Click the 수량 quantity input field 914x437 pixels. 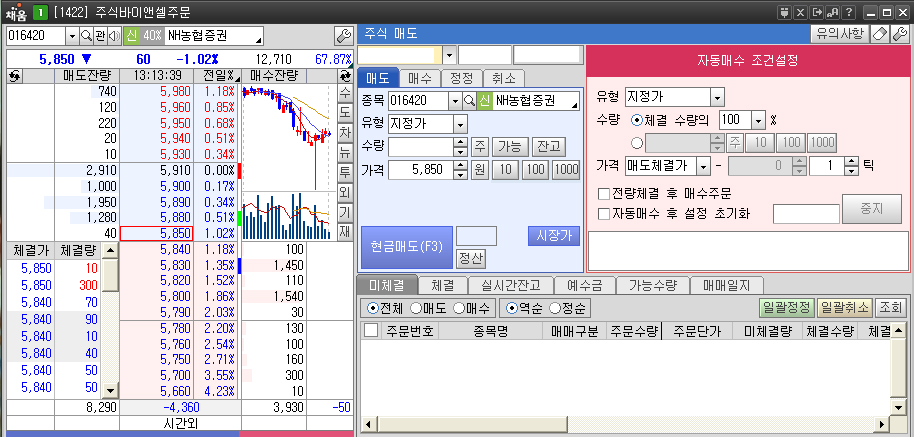pyautogui.click(x=420, y=147)
